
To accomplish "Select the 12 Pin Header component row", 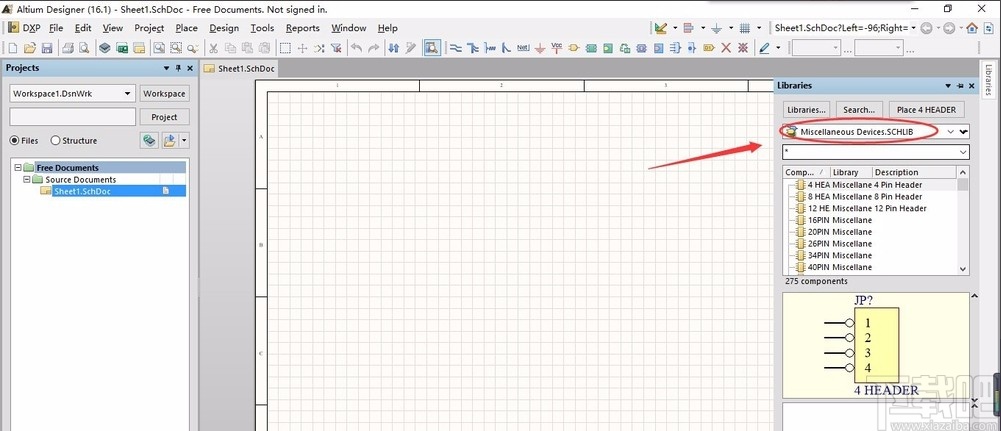I will pos(871,208).
